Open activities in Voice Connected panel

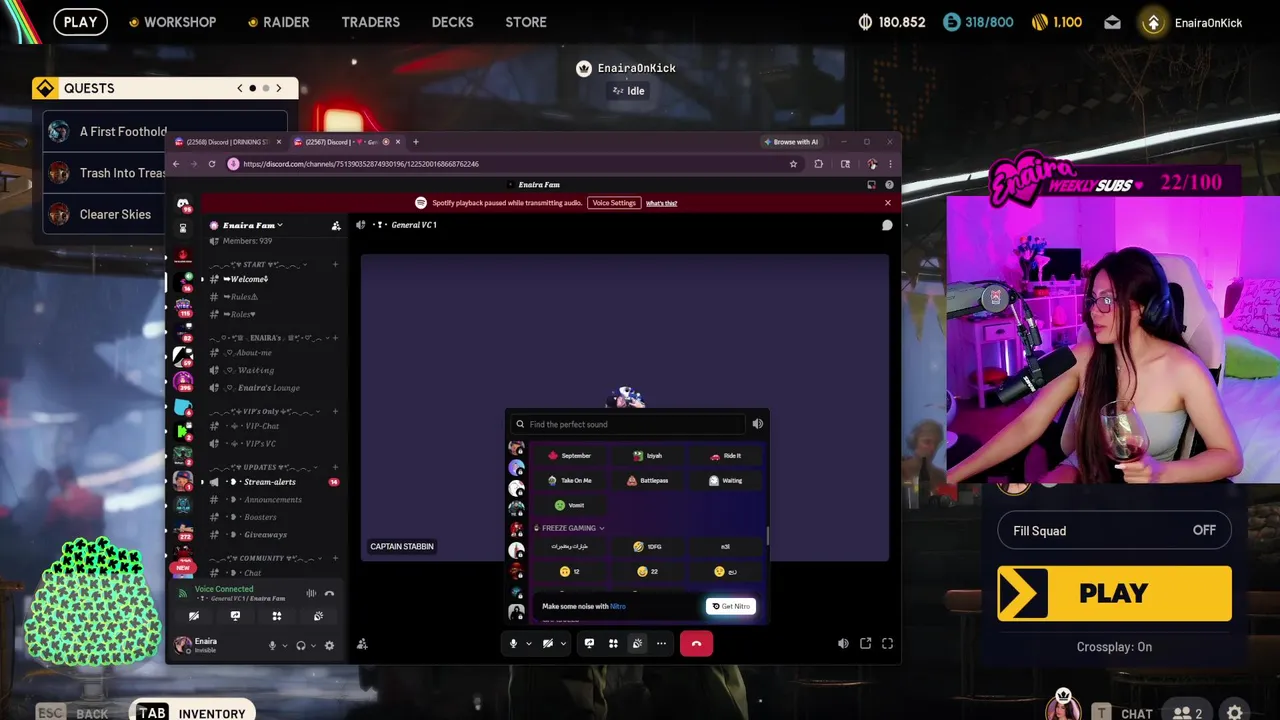pyautogui.click(x=277, y=616)
